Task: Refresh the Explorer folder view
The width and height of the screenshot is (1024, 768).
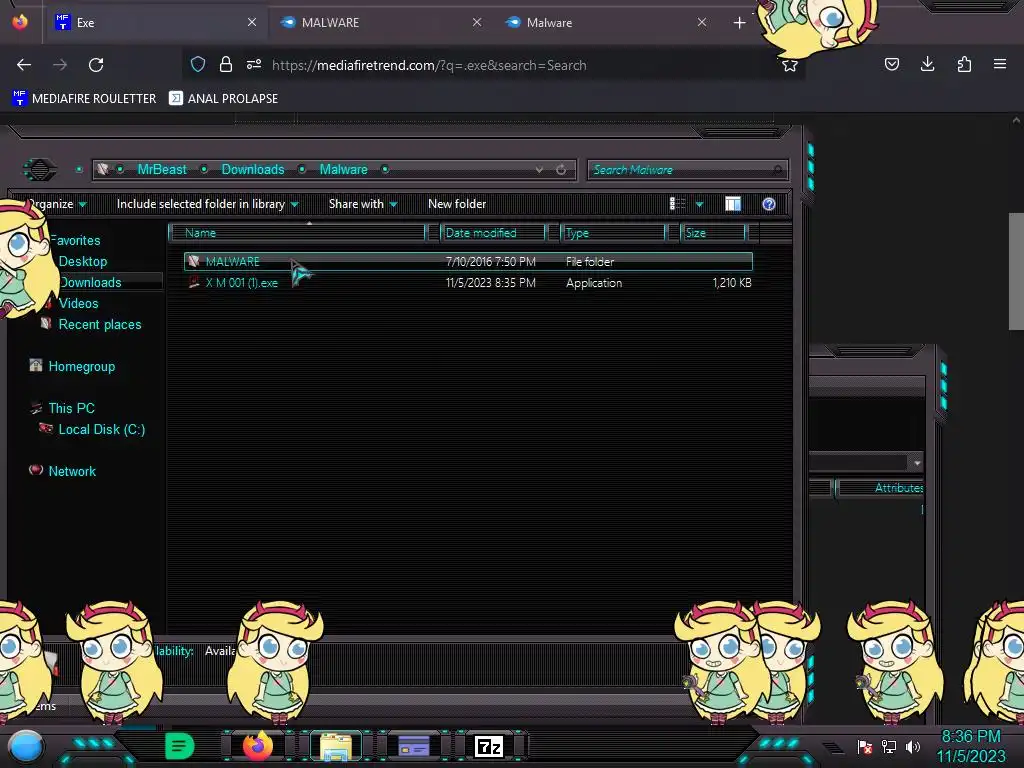Action: coord(561,170)
